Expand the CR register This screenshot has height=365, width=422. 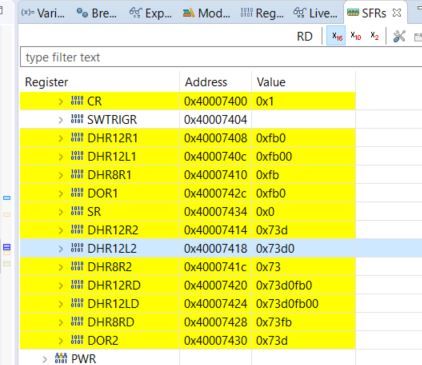(61, 101)
